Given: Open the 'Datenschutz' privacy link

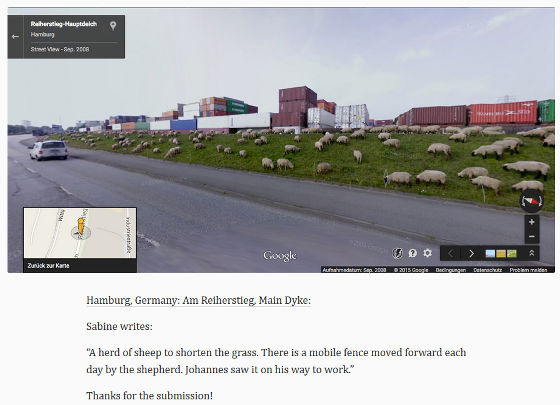Looking at the screenshot, I should [x=488, y=270].
